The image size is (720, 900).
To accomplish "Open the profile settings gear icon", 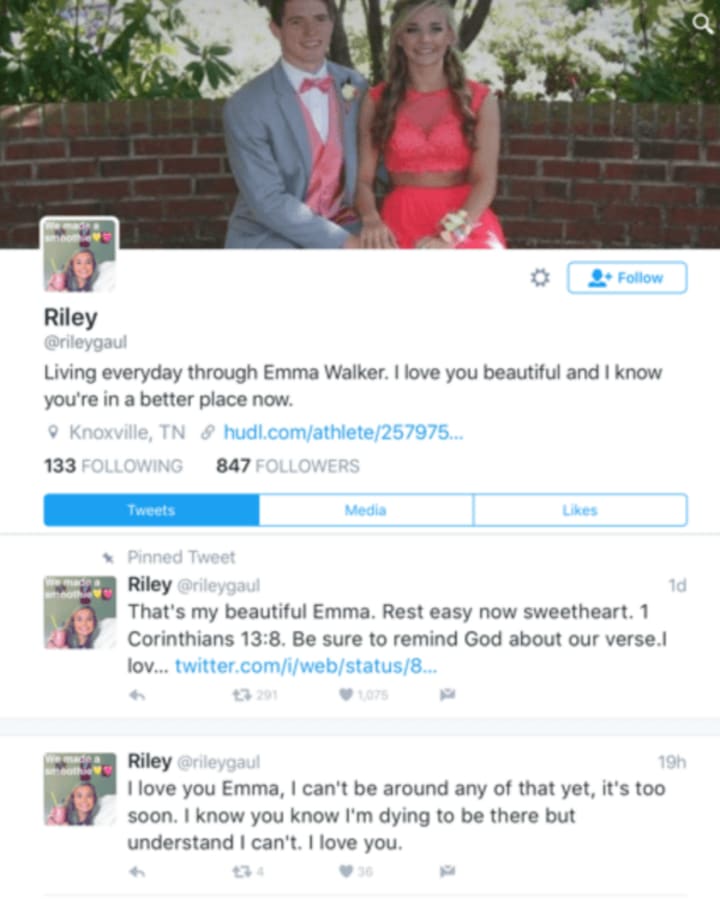I will click(x=540, y=278).
